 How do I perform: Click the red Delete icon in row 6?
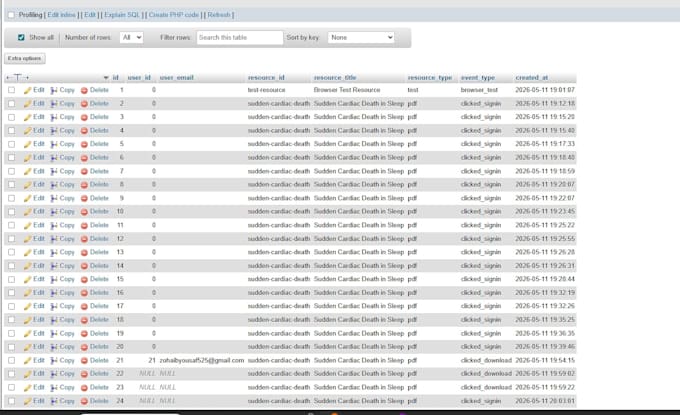[x=84, y=157]
